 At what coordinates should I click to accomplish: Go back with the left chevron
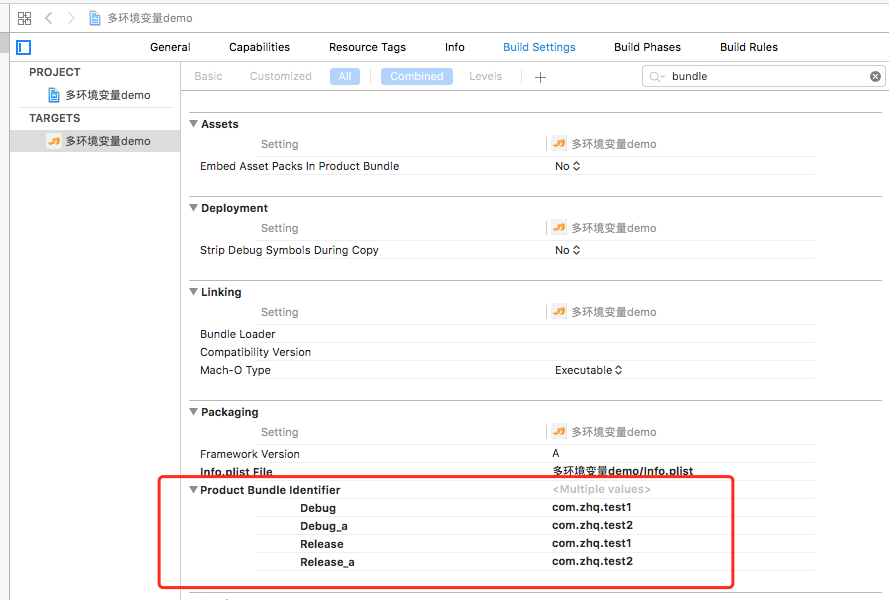pos(49,18)
